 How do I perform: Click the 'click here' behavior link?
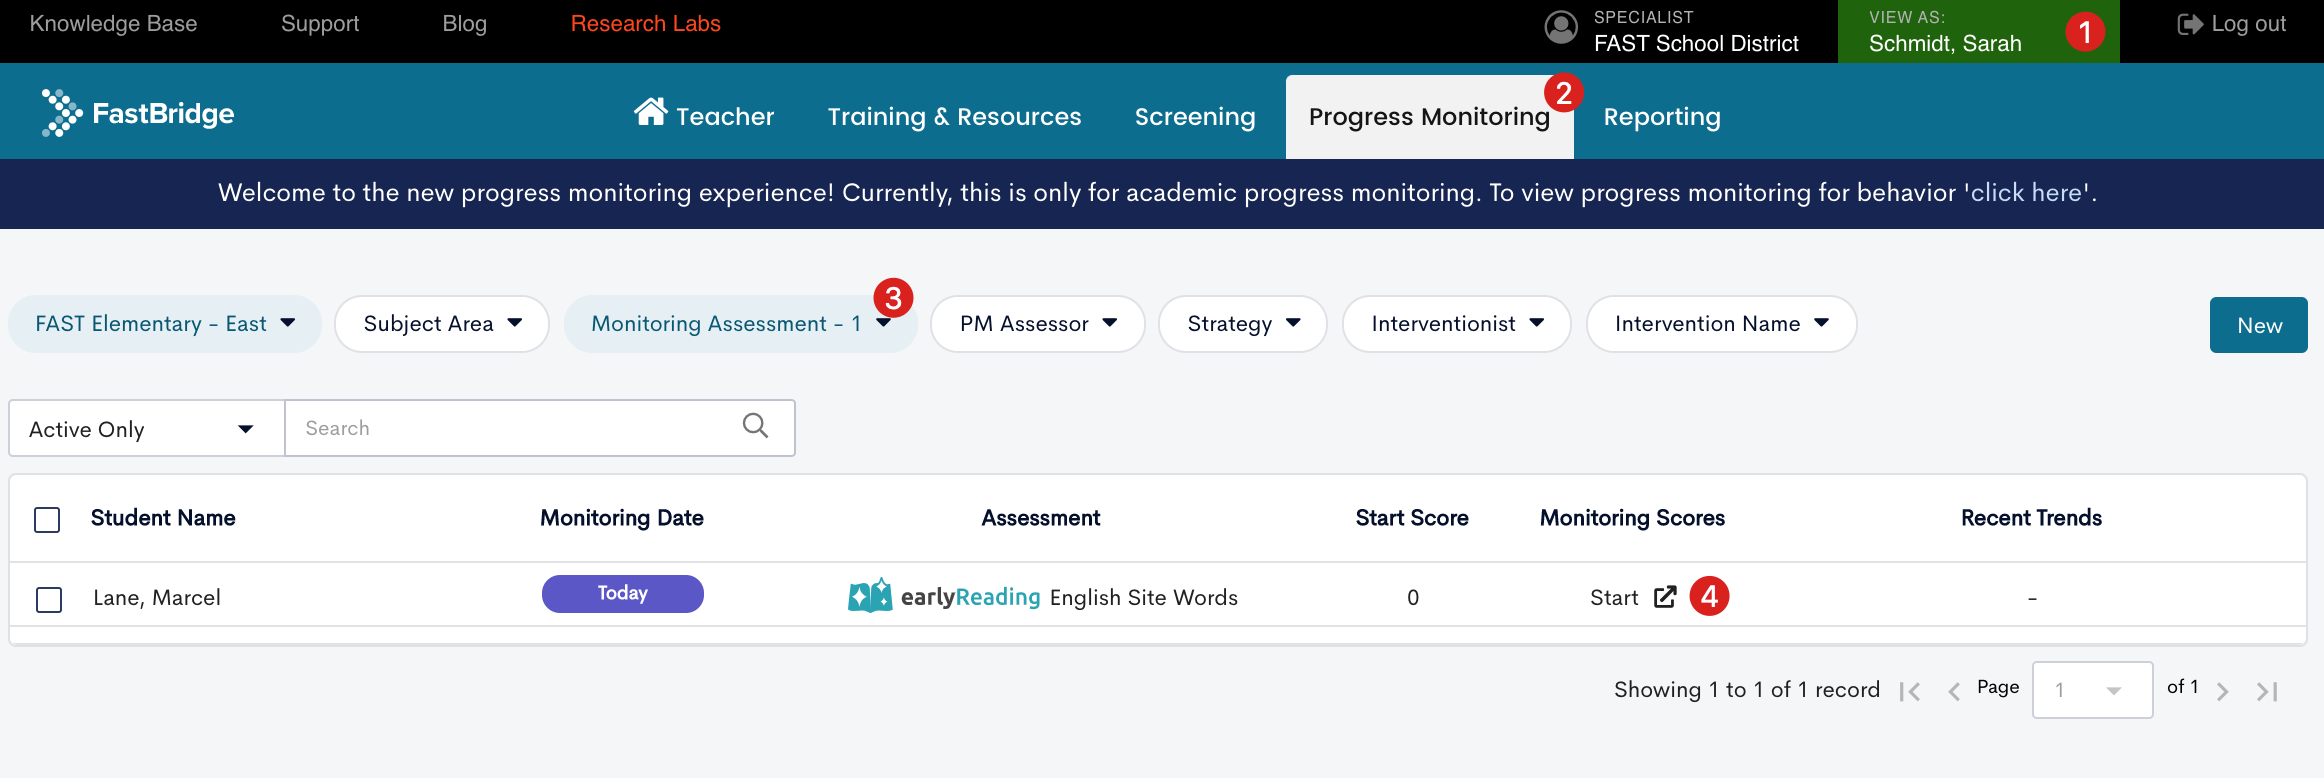2026,192
